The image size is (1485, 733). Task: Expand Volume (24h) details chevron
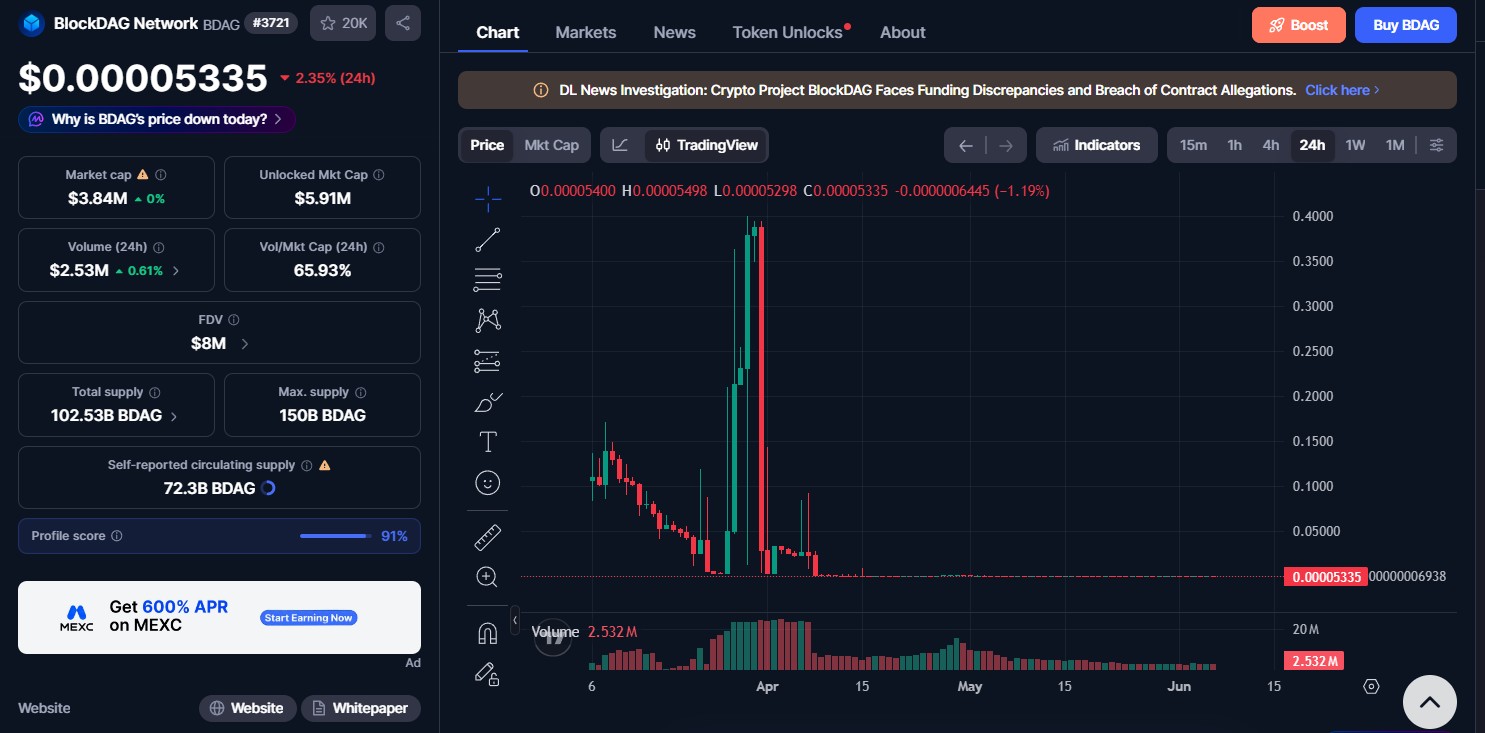point(177,271)
